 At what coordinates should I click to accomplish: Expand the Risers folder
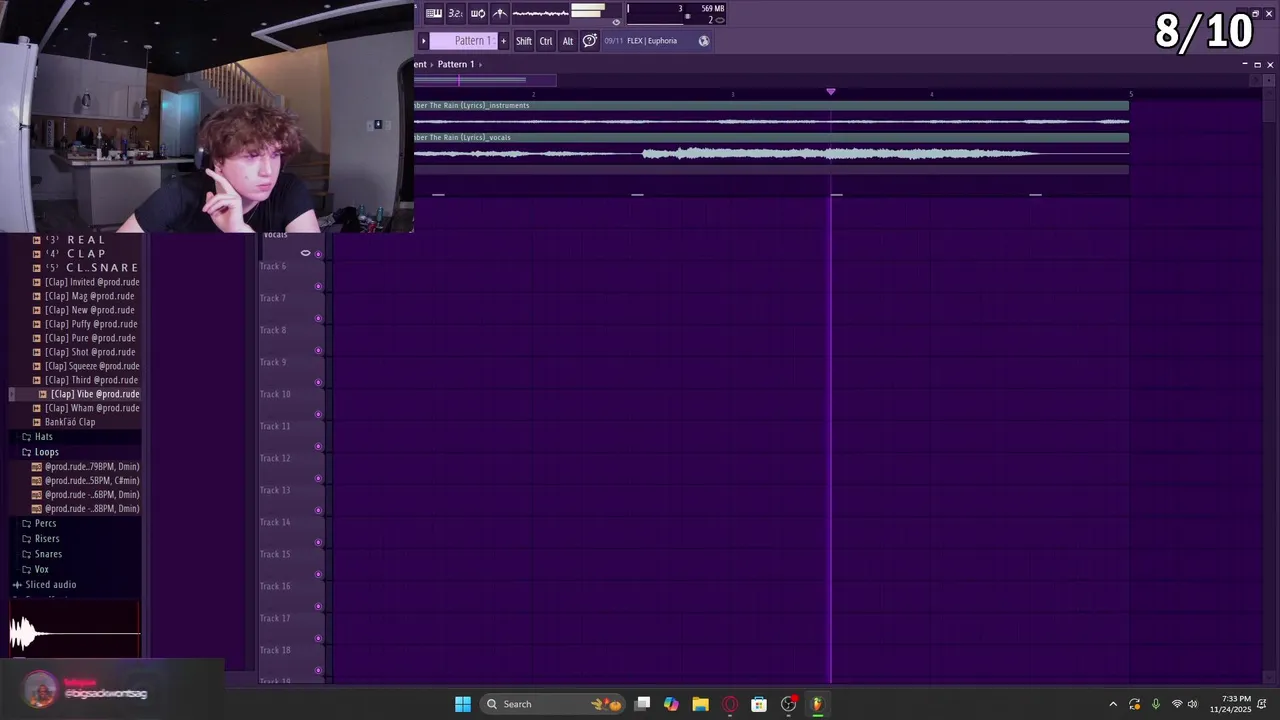click(x=41, y=539)
